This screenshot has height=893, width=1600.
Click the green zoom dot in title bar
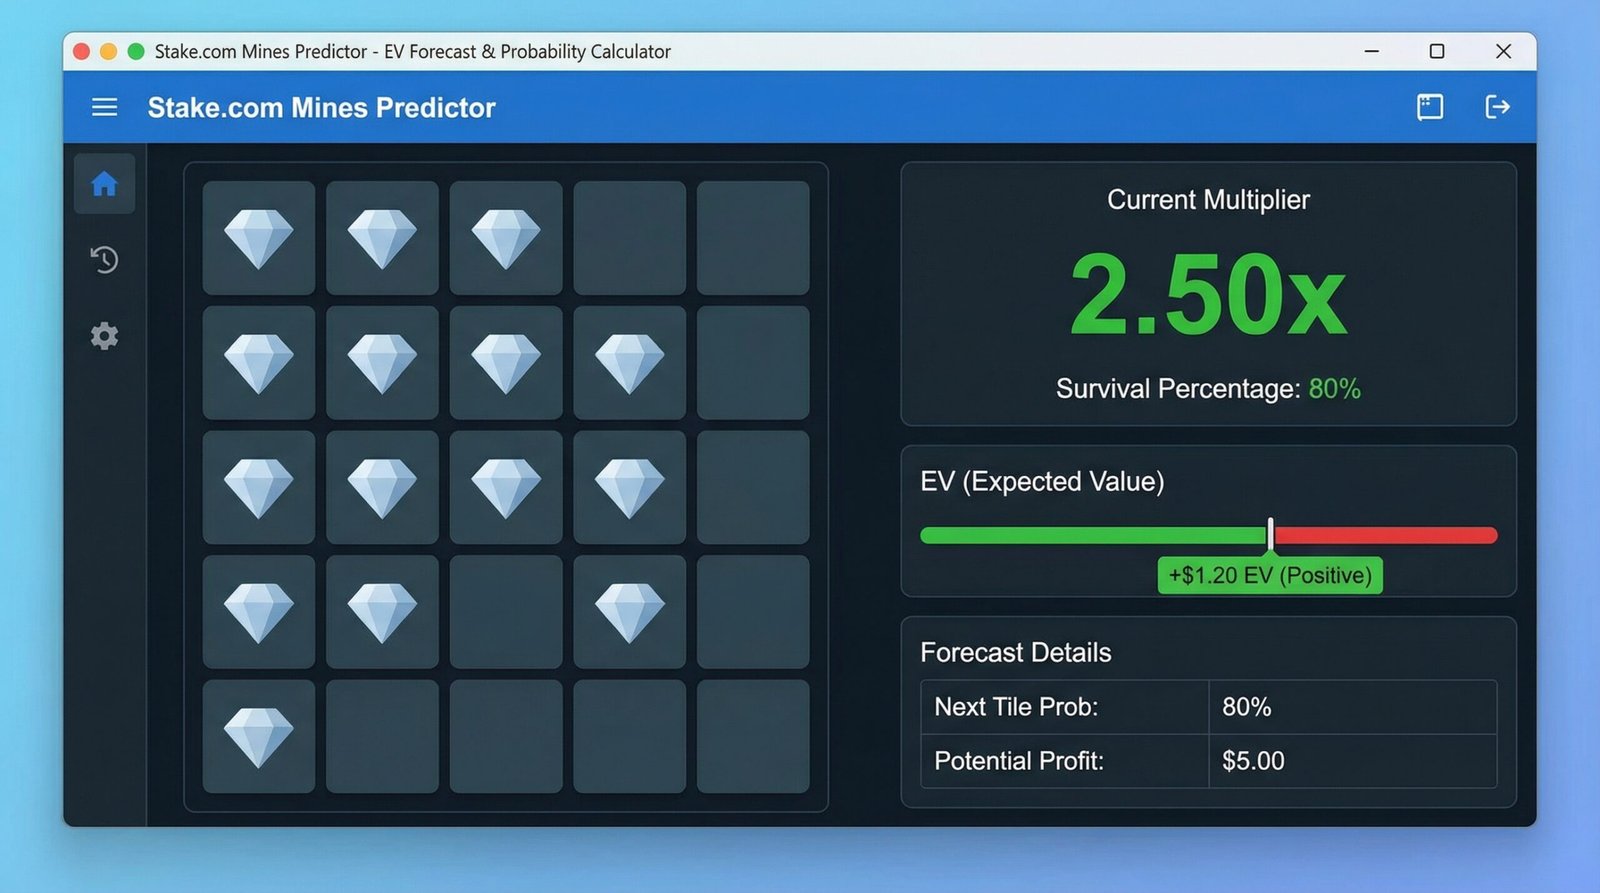click(x=136, y=51)
